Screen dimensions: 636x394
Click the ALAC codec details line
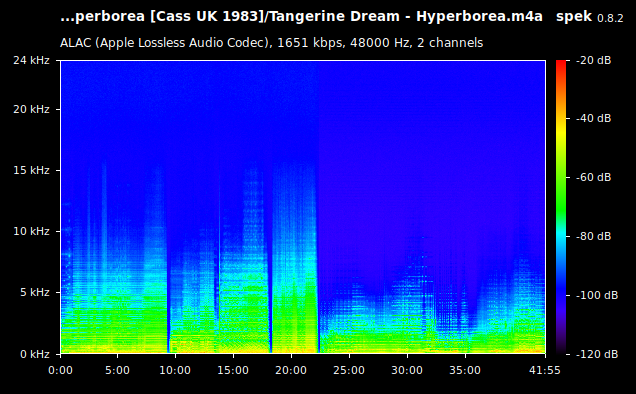[271, 43]
